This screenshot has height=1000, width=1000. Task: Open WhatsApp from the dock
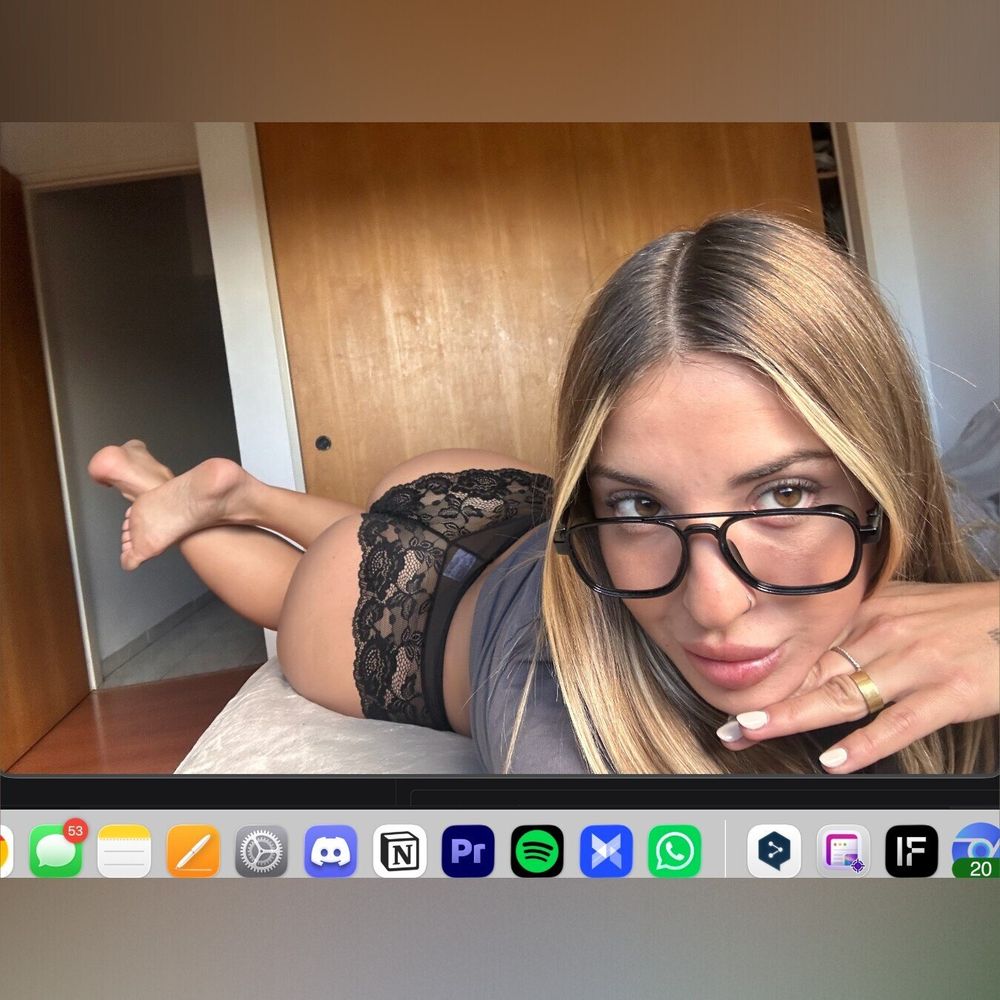tap(675, 851)
